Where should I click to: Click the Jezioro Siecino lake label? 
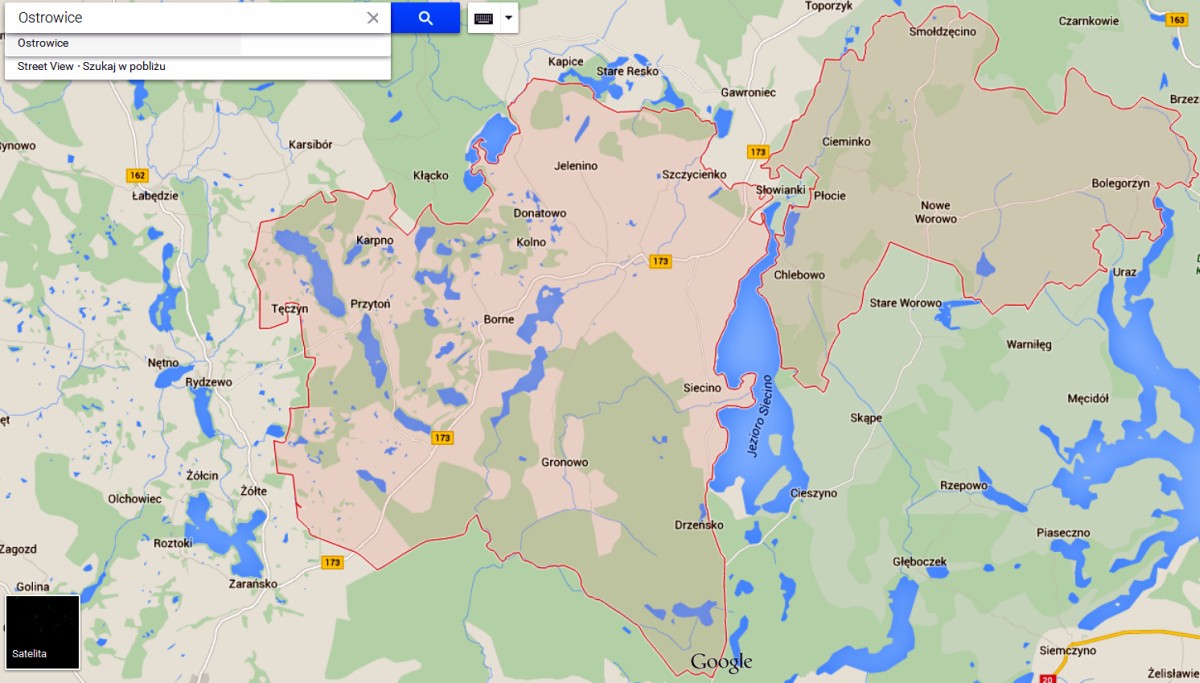(x=759, y=416)
